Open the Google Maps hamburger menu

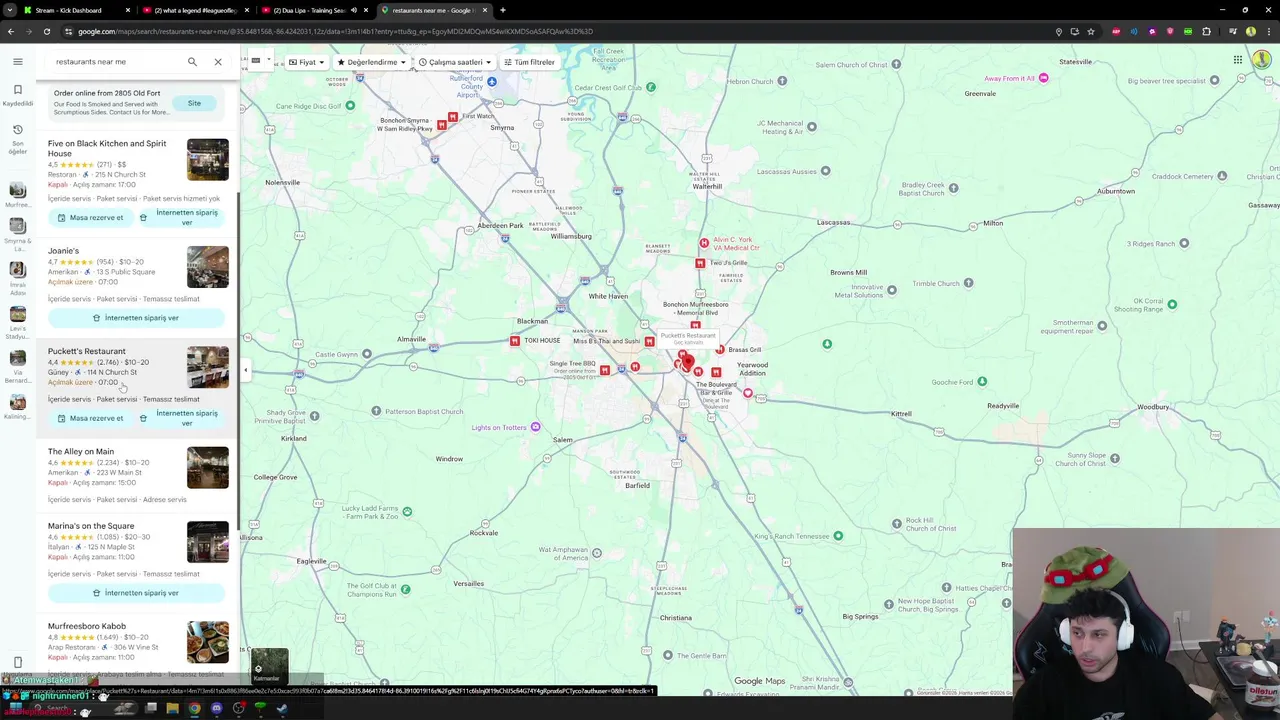[x=17, y=62]
